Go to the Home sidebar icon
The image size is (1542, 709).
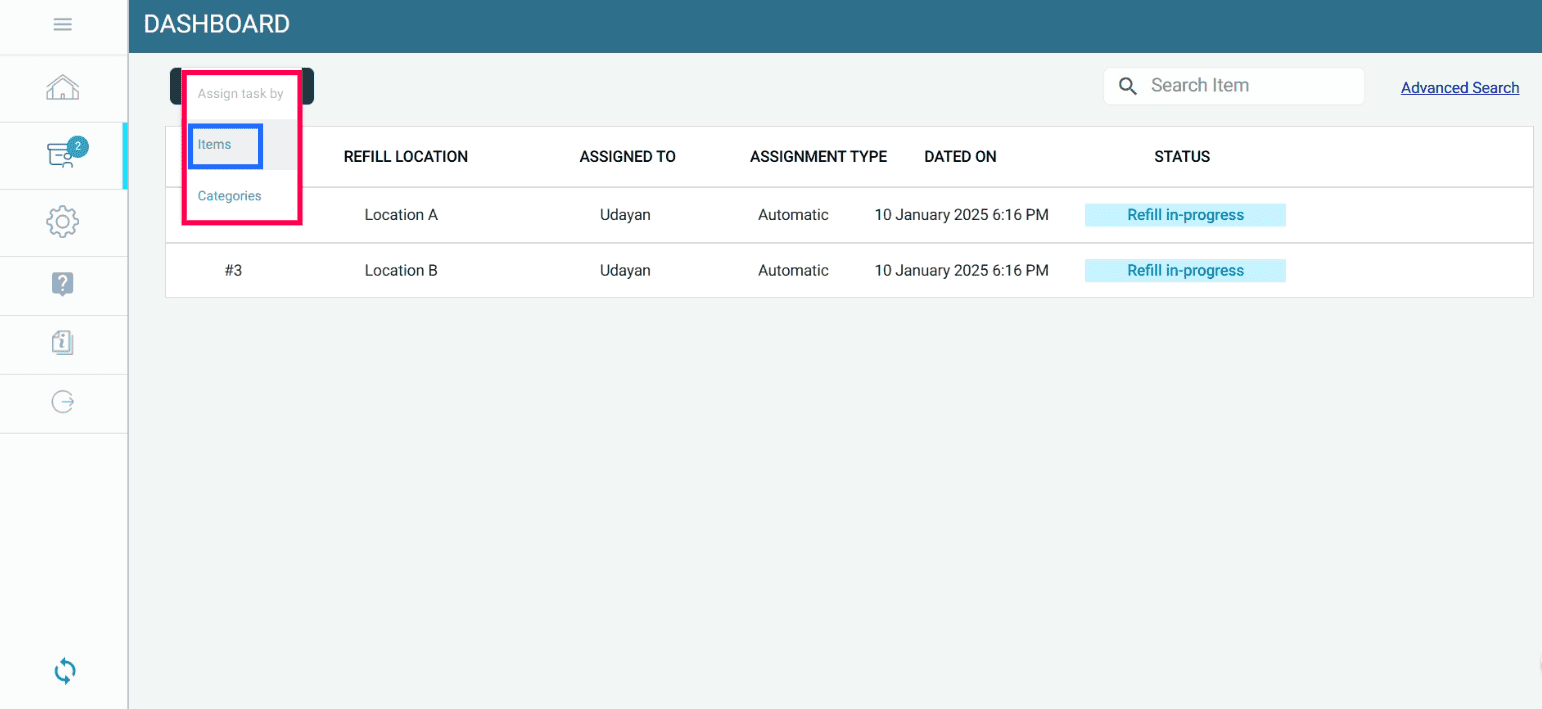pos(62,88)
